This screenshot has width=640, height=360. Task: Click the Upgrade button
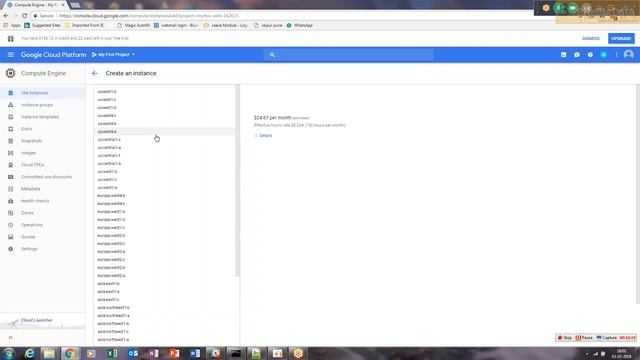pyautogui.click(x=621, y=38)
